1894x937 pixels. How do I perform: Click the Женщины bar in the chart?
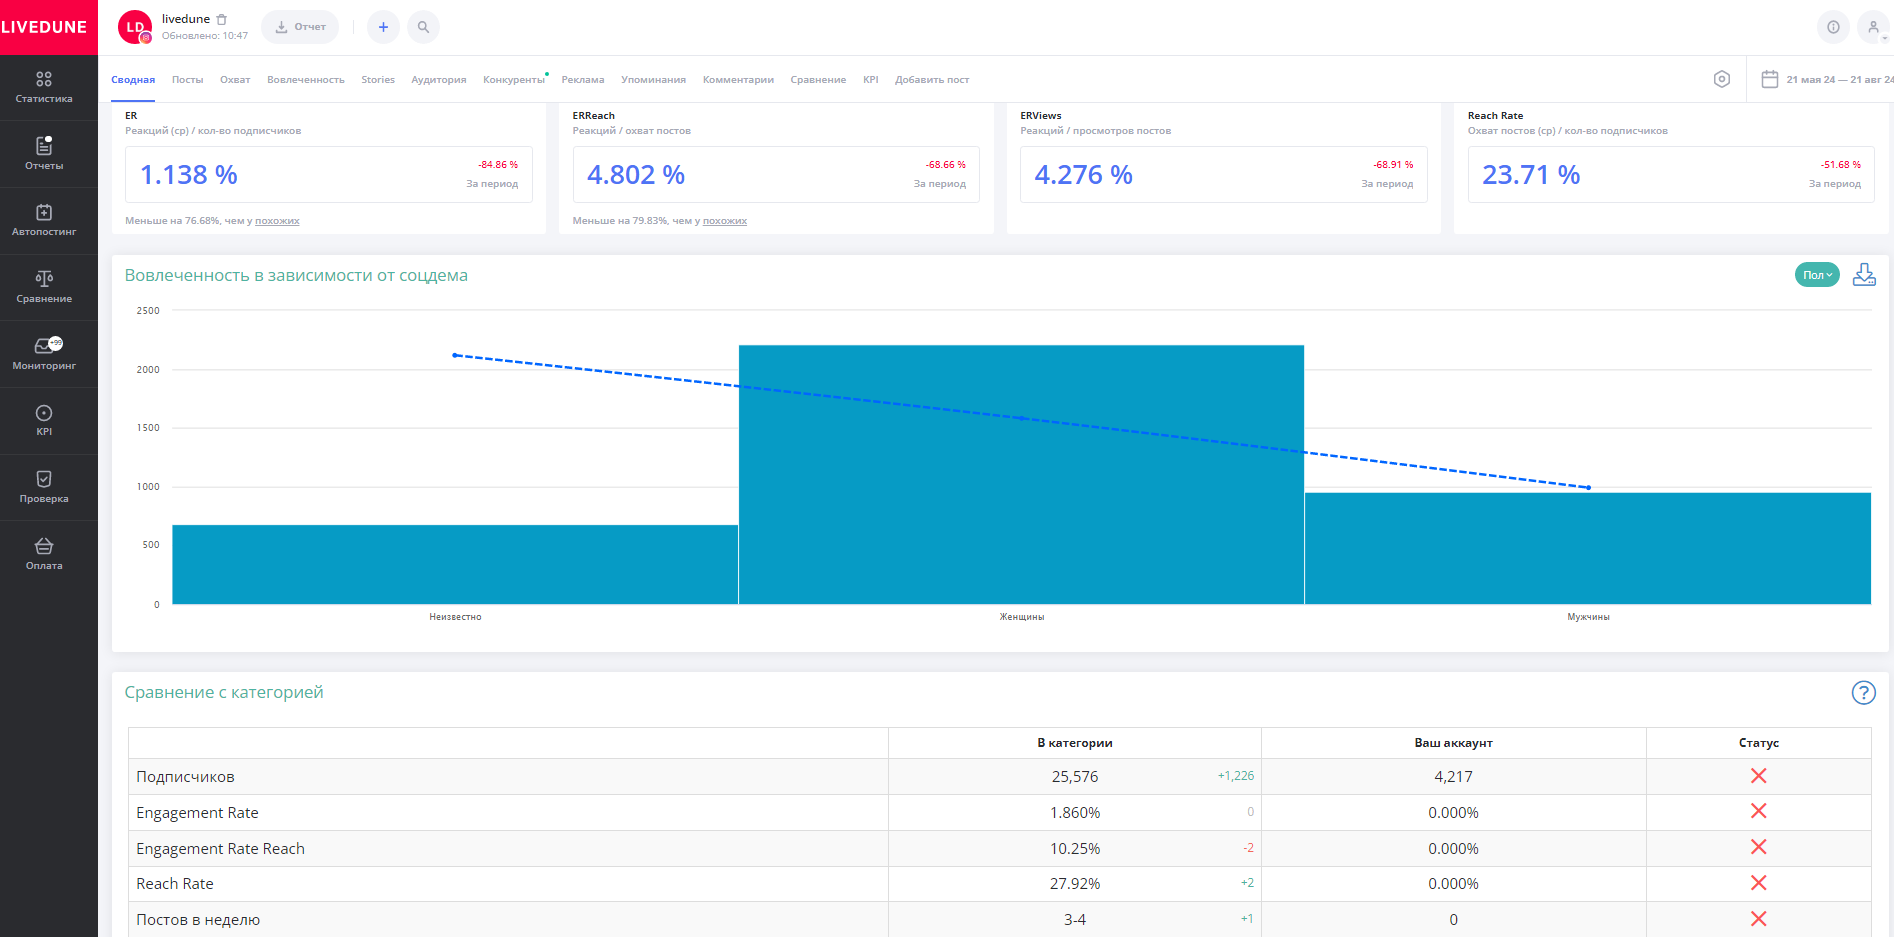1021,475
